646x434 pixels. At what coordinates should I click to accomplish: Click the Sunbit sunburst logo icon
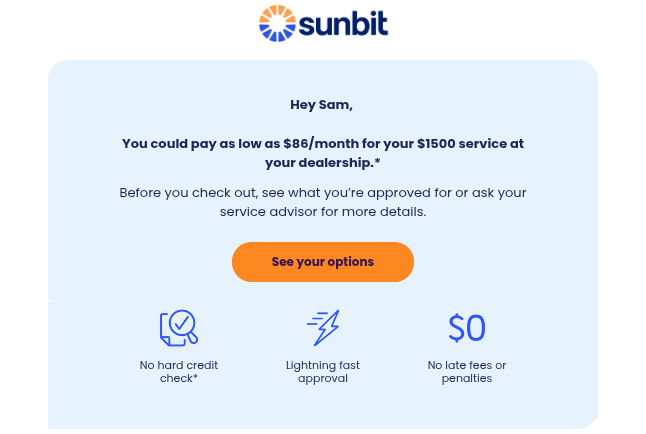click(276, 23)
